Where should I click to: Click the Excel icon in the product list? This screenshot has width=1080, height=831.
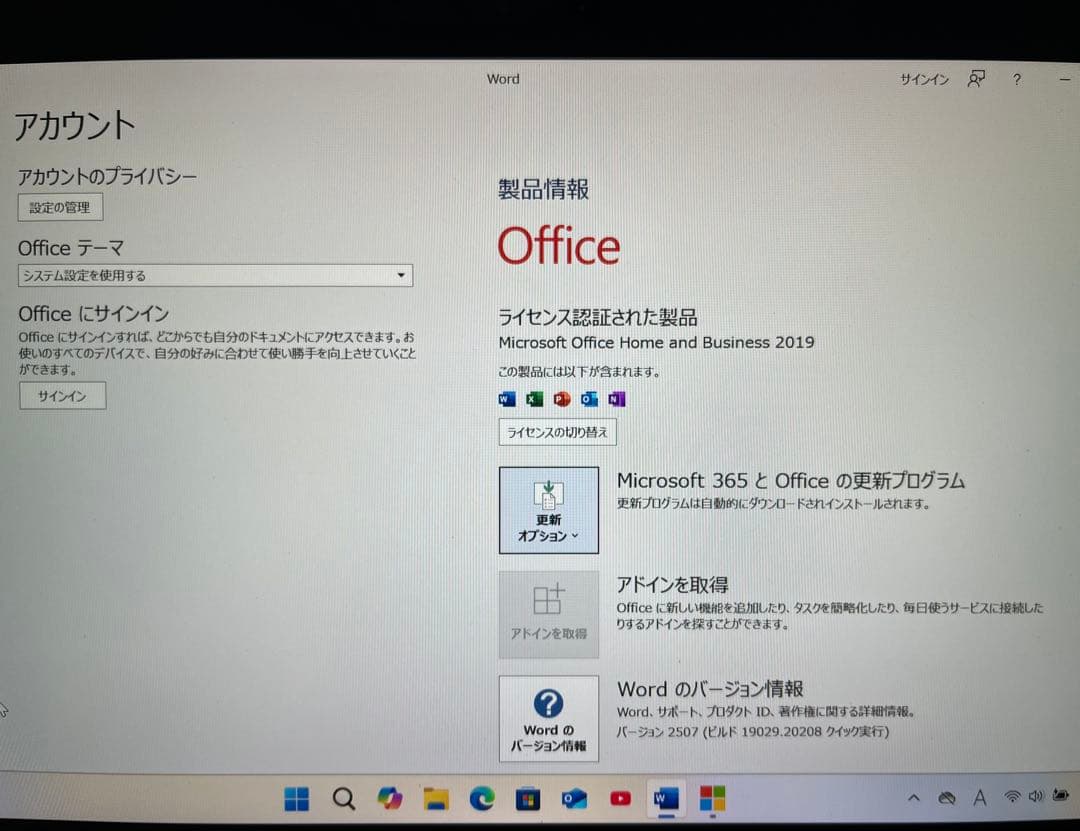(x=534, y=399)
